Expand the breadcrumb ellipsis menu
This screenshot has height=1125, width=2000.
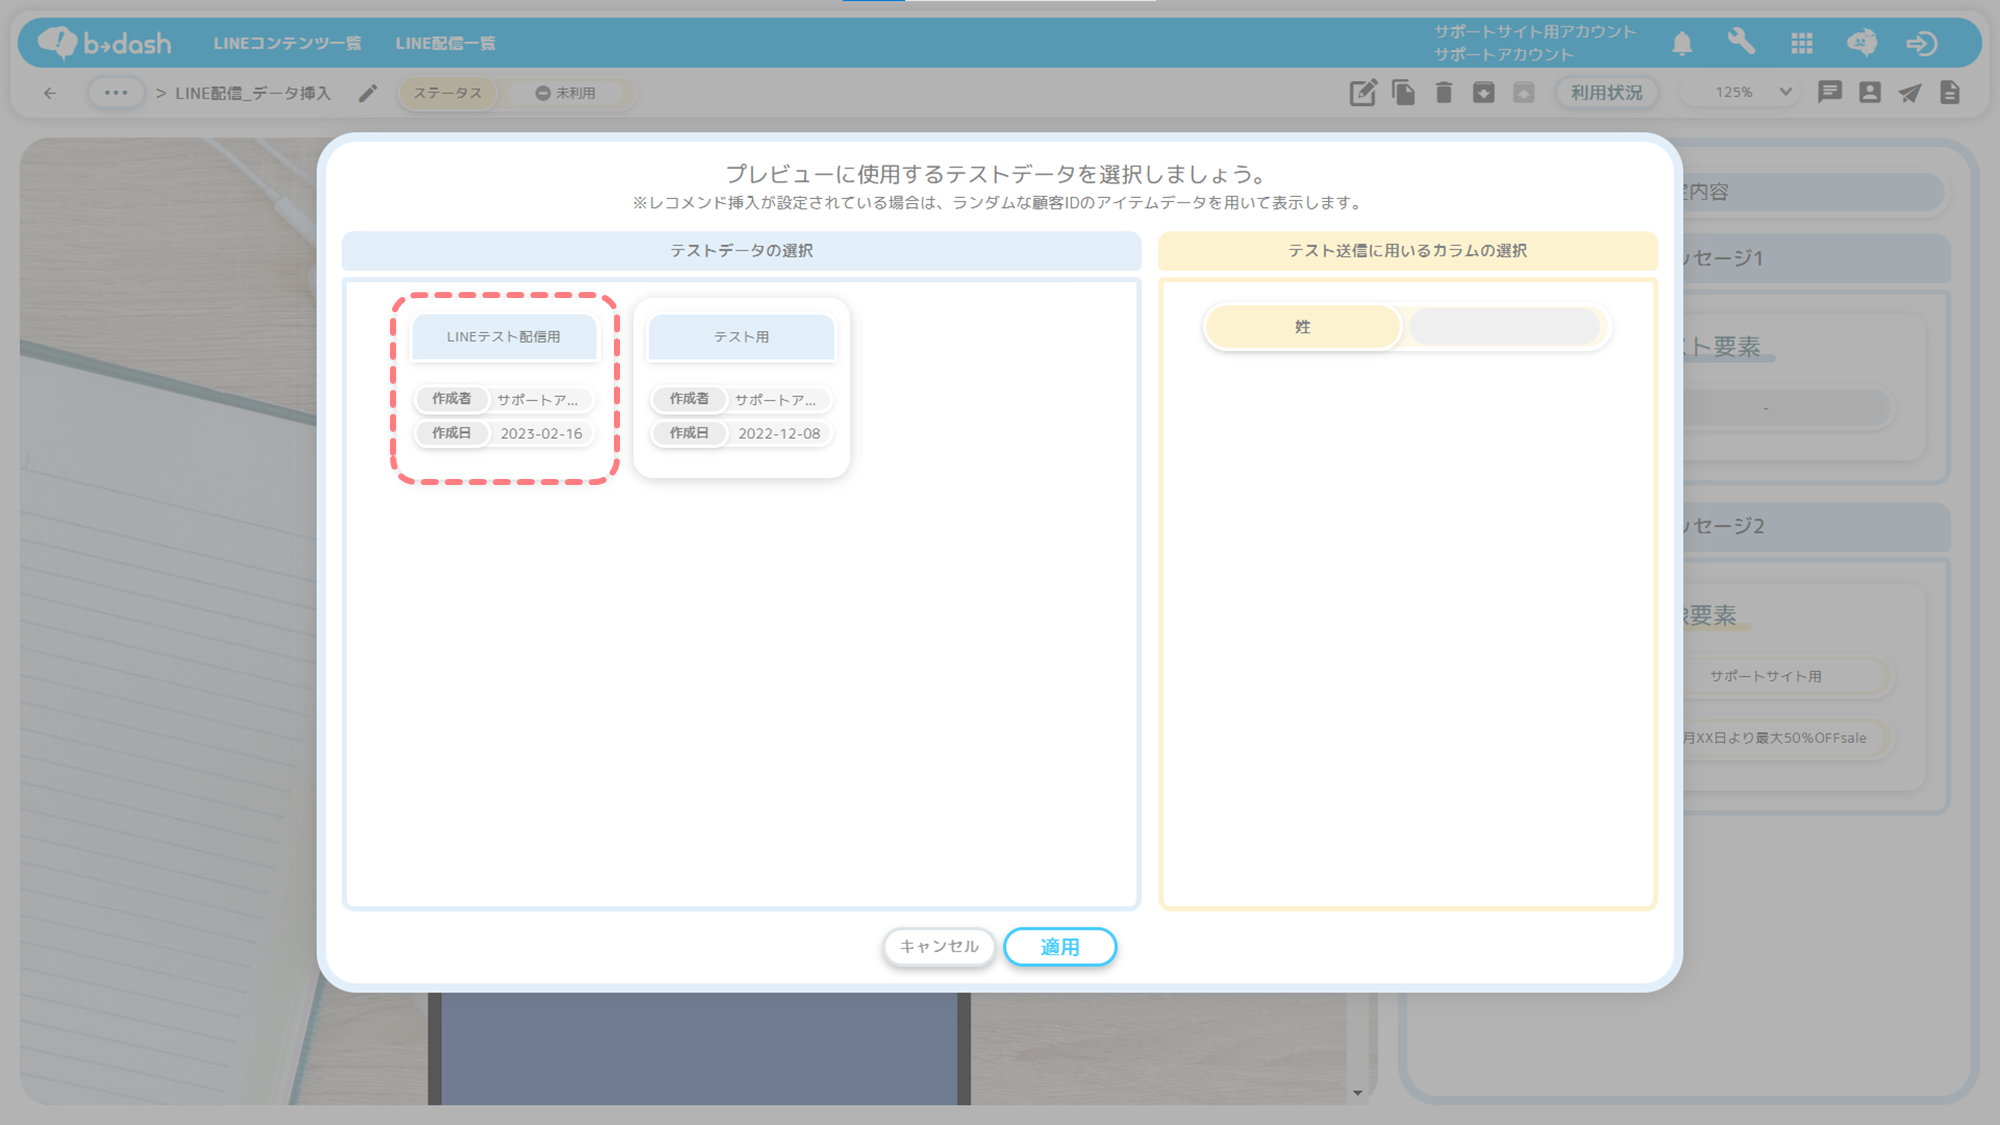(x=116, y=93)
